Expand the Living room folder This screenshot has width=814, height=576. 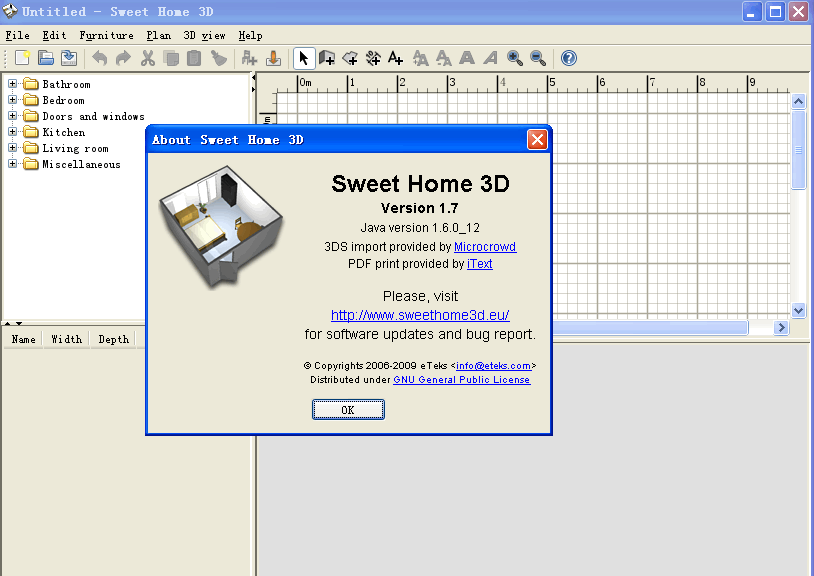pos(12,148)
